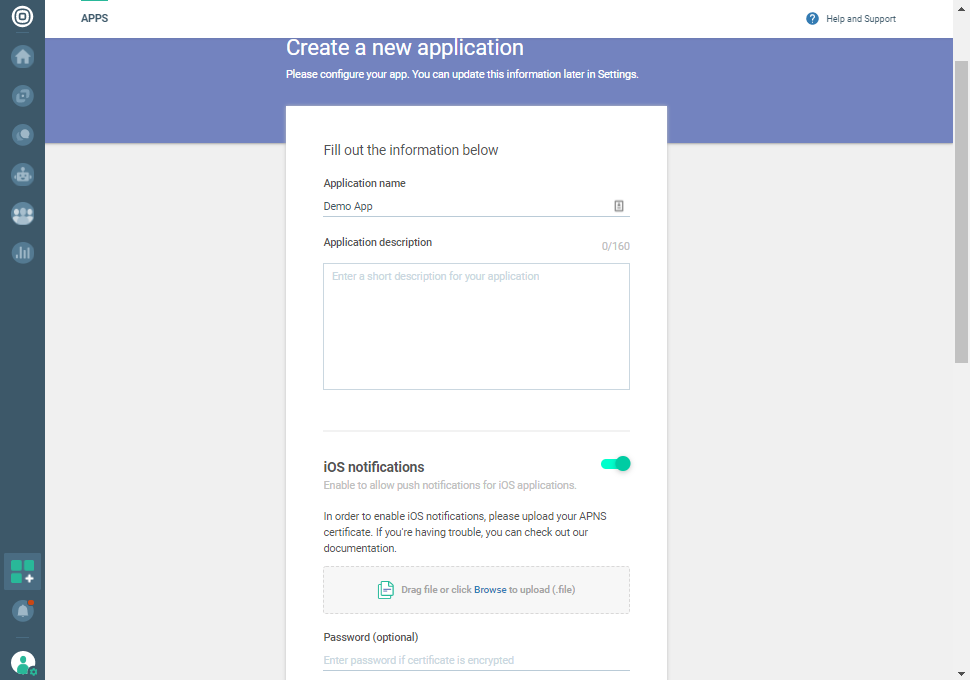The image size is (970, 680).
Task: Click the app logo in sidebar
Action: click(22, 17)
